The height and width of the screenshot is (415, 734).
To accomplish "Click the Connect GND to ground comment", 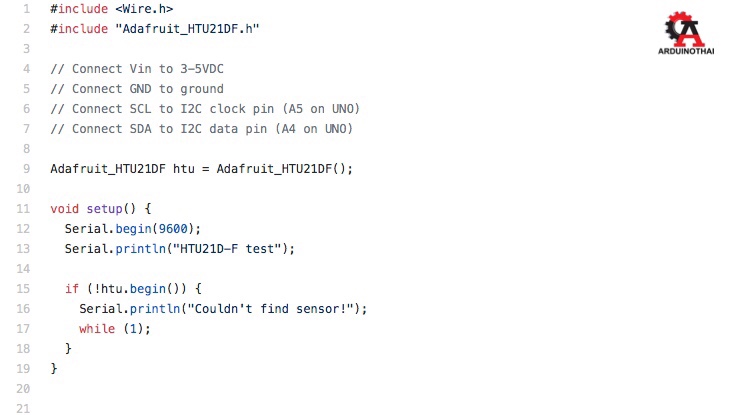I will 137,89.
